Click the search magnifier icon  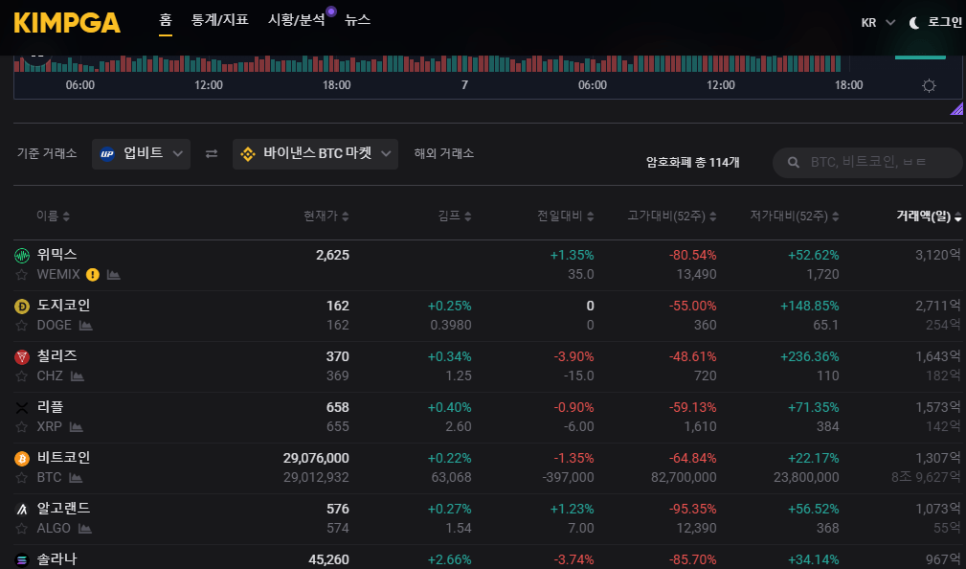pos(794,163)
